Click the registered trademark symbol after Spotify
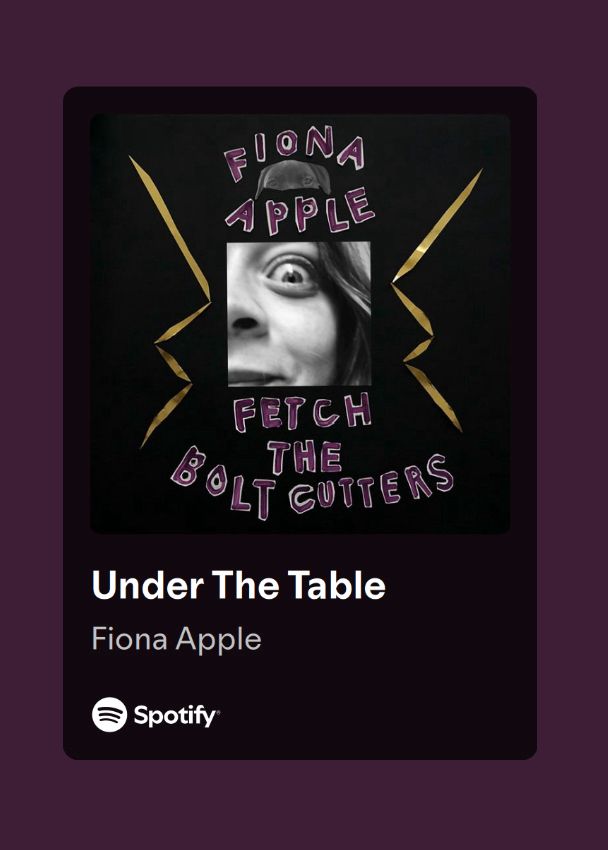The height and width of the screenshot is (850, 608). tap(218, 711)
